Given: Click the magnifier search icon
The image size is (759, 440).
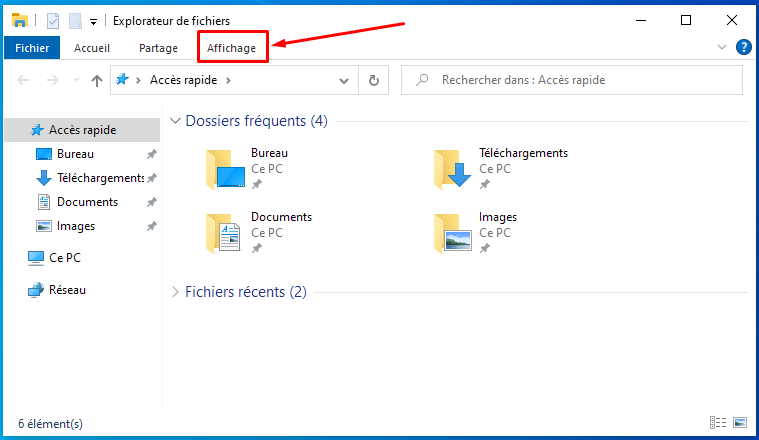Looking at the screenshot, I should pos(422,80).
